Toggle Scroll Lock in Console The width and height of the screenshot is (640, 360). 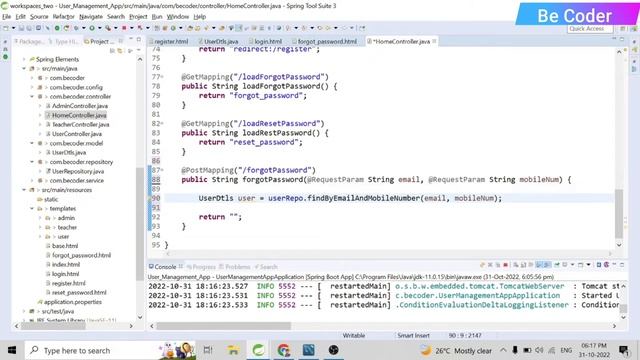[x=523, y=265]
